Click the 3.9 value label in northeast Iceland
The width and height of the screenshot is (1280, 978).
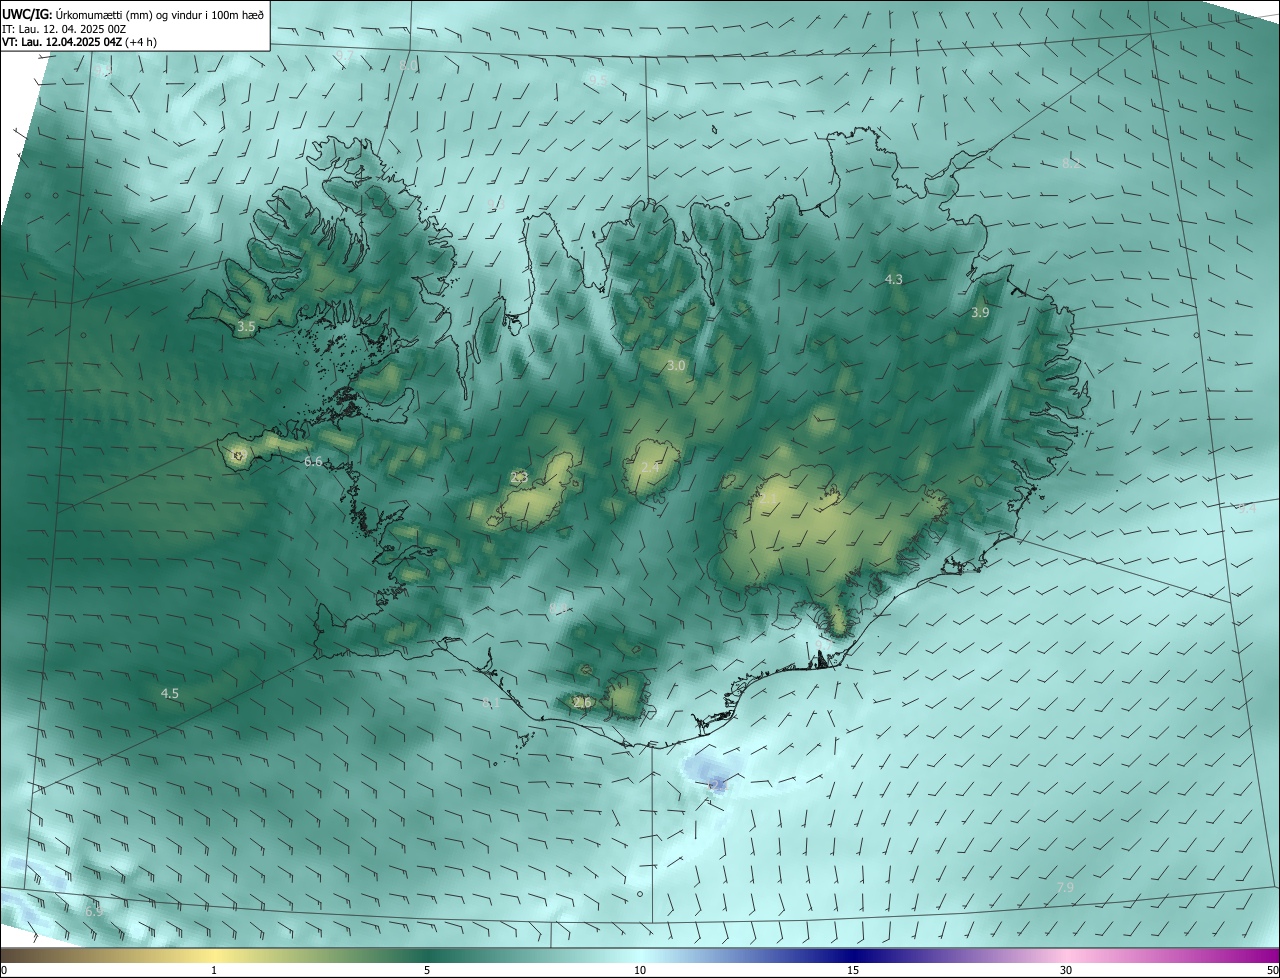(980, 313)
